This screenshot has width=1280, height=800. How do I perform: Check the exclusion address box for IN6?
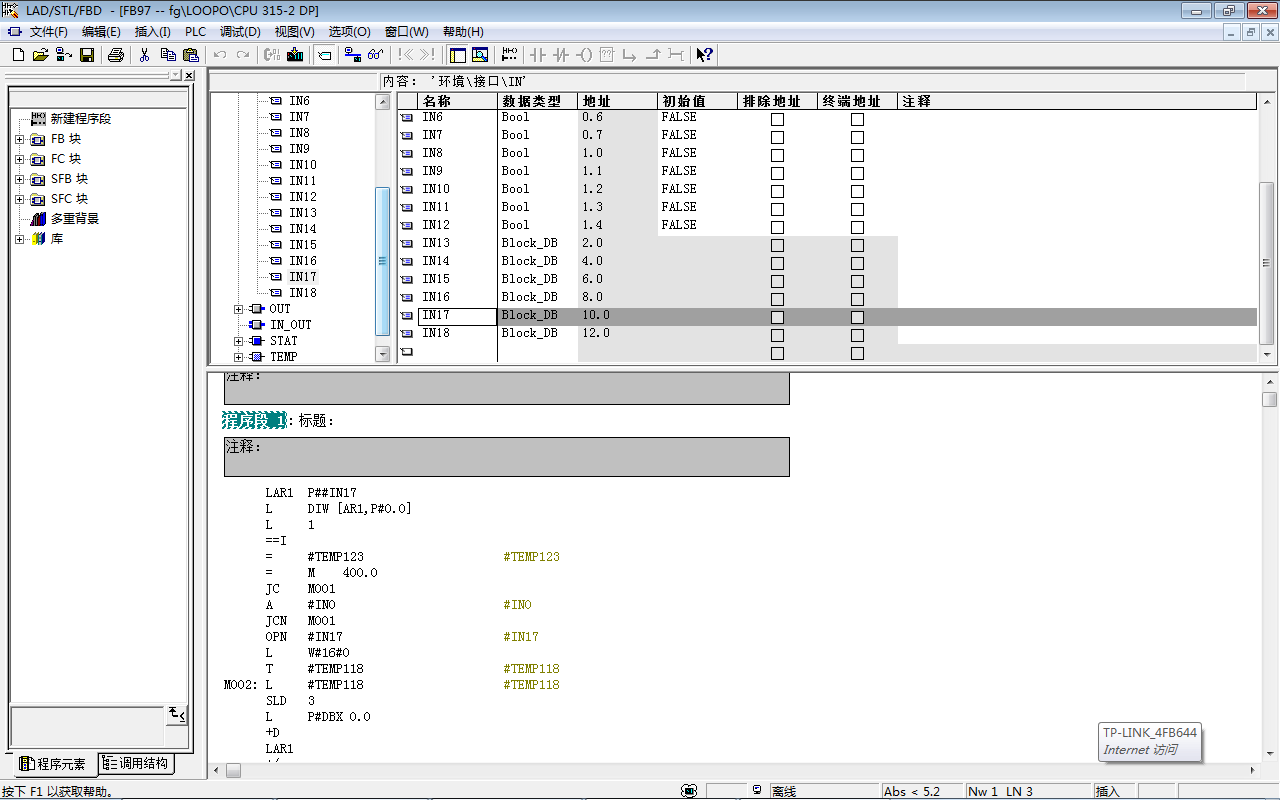click(x=777, y=119)
